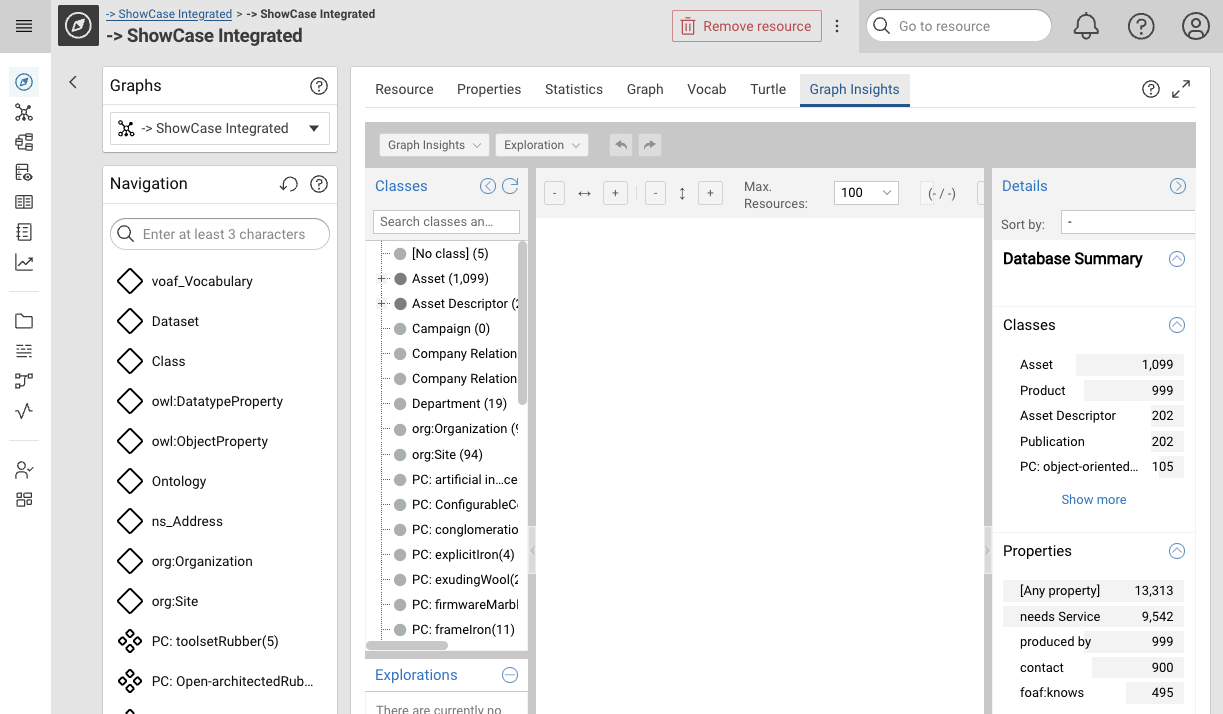
Task: Click the zoom in plus button on the canvas toolbar
Action: coord(614,193)
